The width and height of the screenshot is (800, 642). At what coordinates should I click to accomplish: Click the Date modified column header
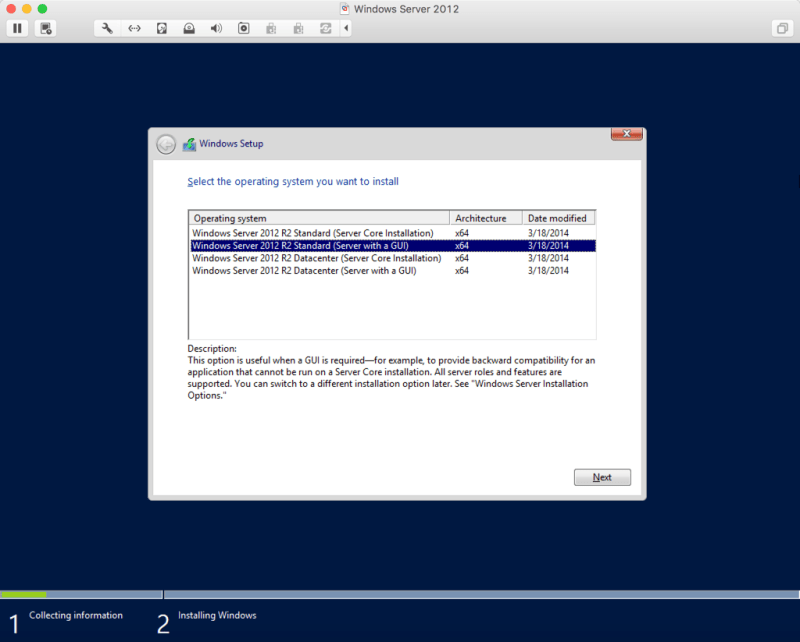click(558, 218)
